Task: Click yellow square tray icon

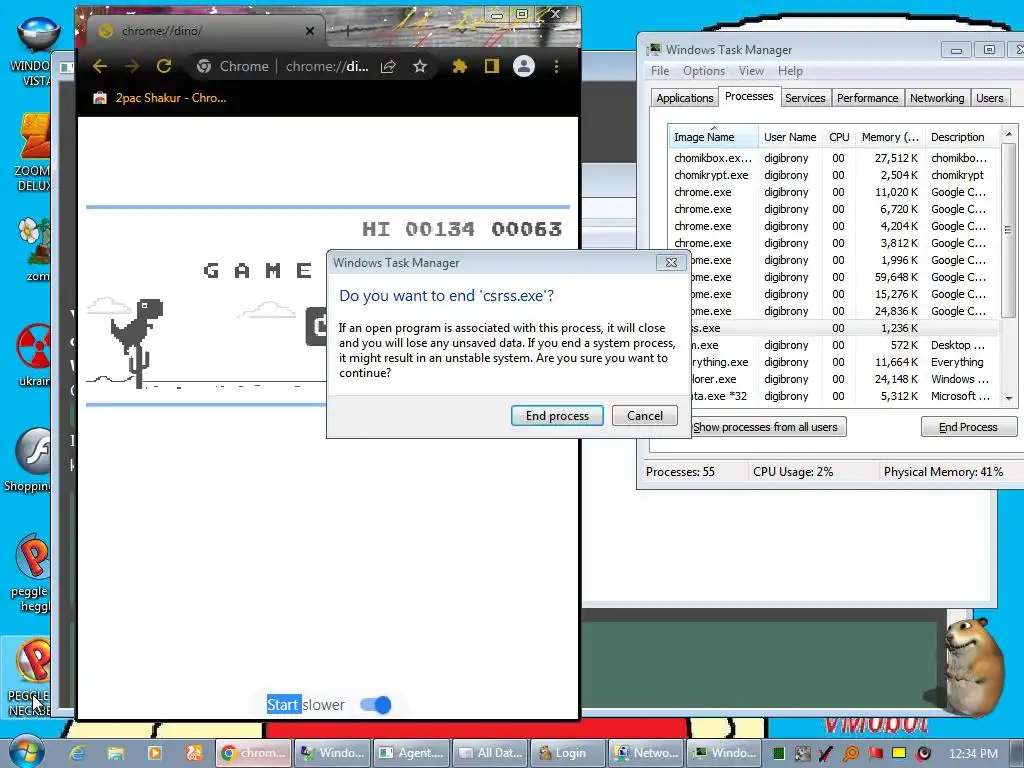Action: 899,753
